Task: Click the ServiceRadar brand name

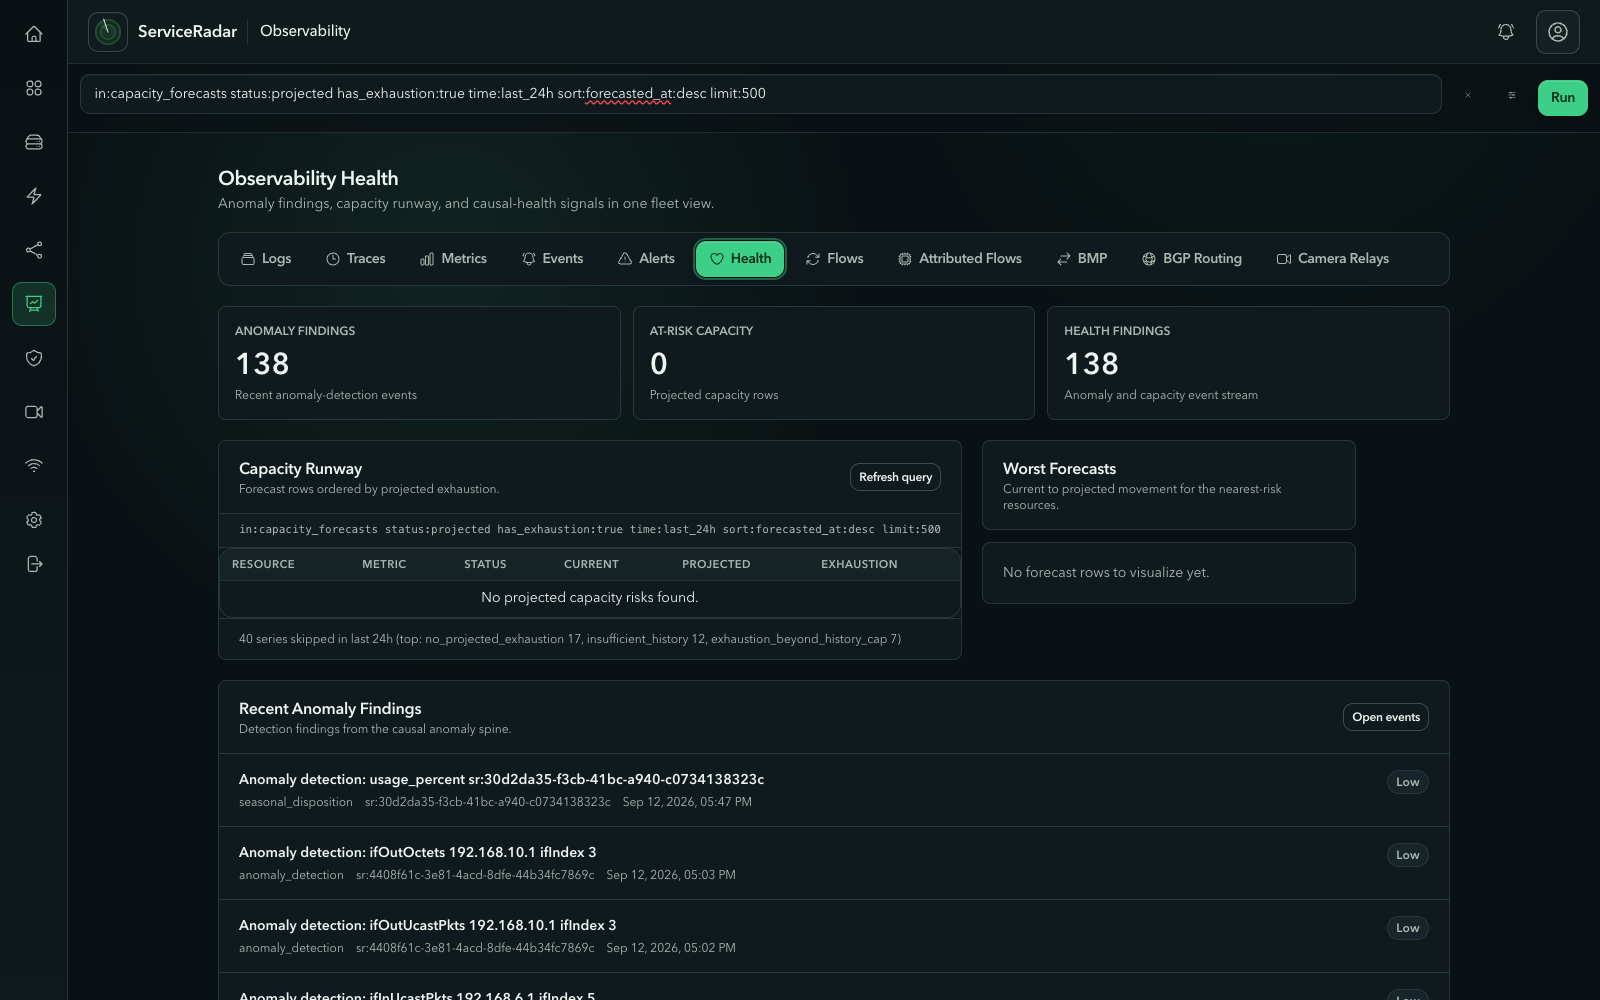Action: pyautogui.click(x=187, y=31)
